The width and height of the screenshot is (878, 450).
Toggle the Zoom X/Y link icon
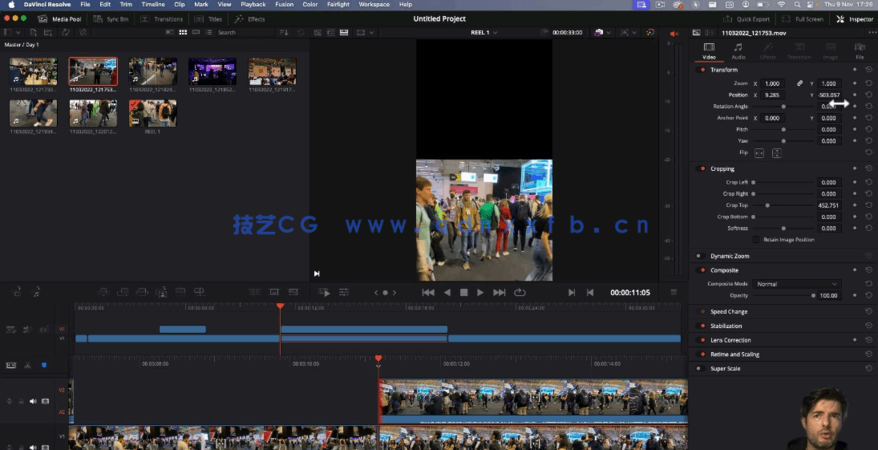(800, 83)
